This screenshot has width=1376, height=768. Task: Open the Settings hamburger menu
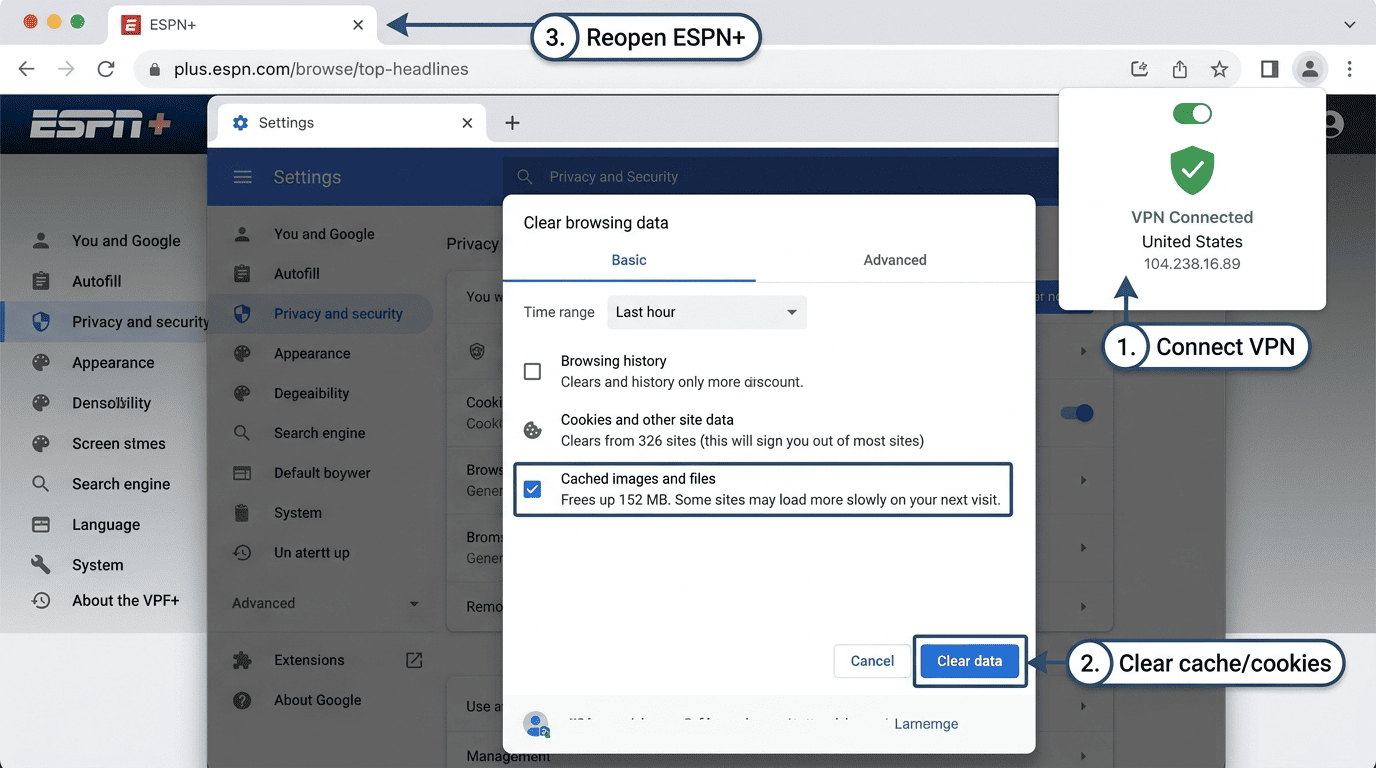tap(242, 177)
